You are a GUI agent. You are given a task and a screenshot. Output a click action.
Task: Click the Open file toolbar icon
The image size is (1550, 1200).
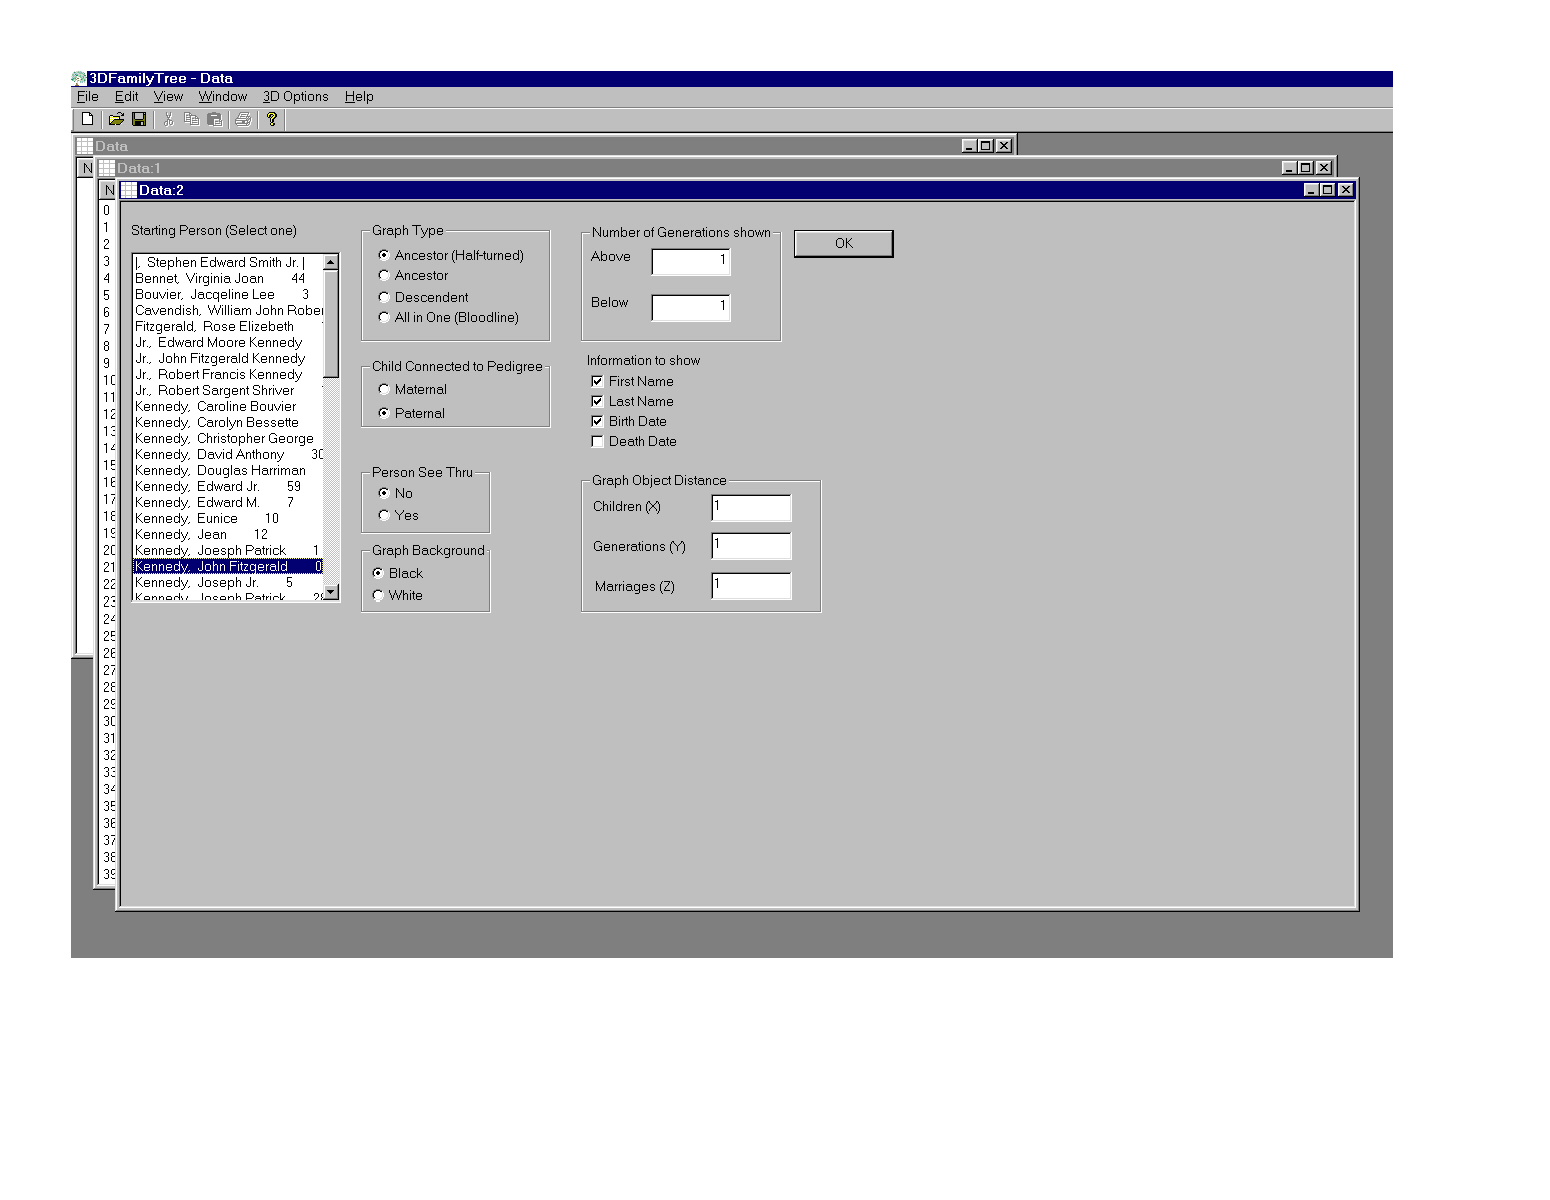click(116, 119)
